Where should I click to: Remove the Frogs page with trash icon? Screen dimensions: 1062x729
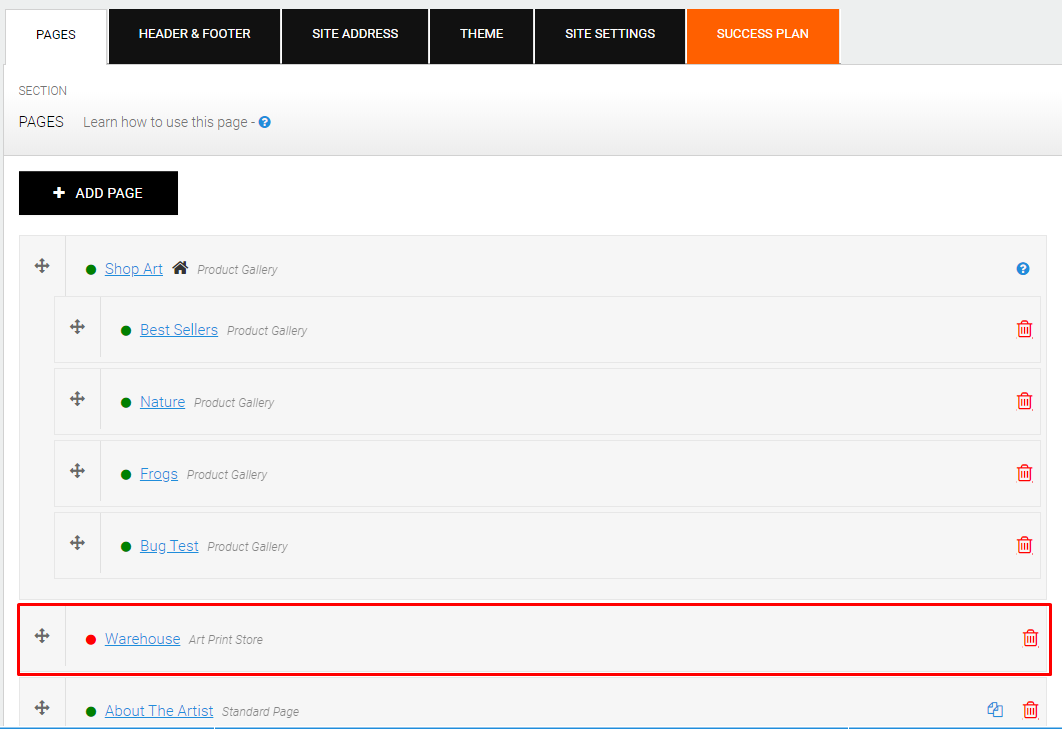point(1024,473)
